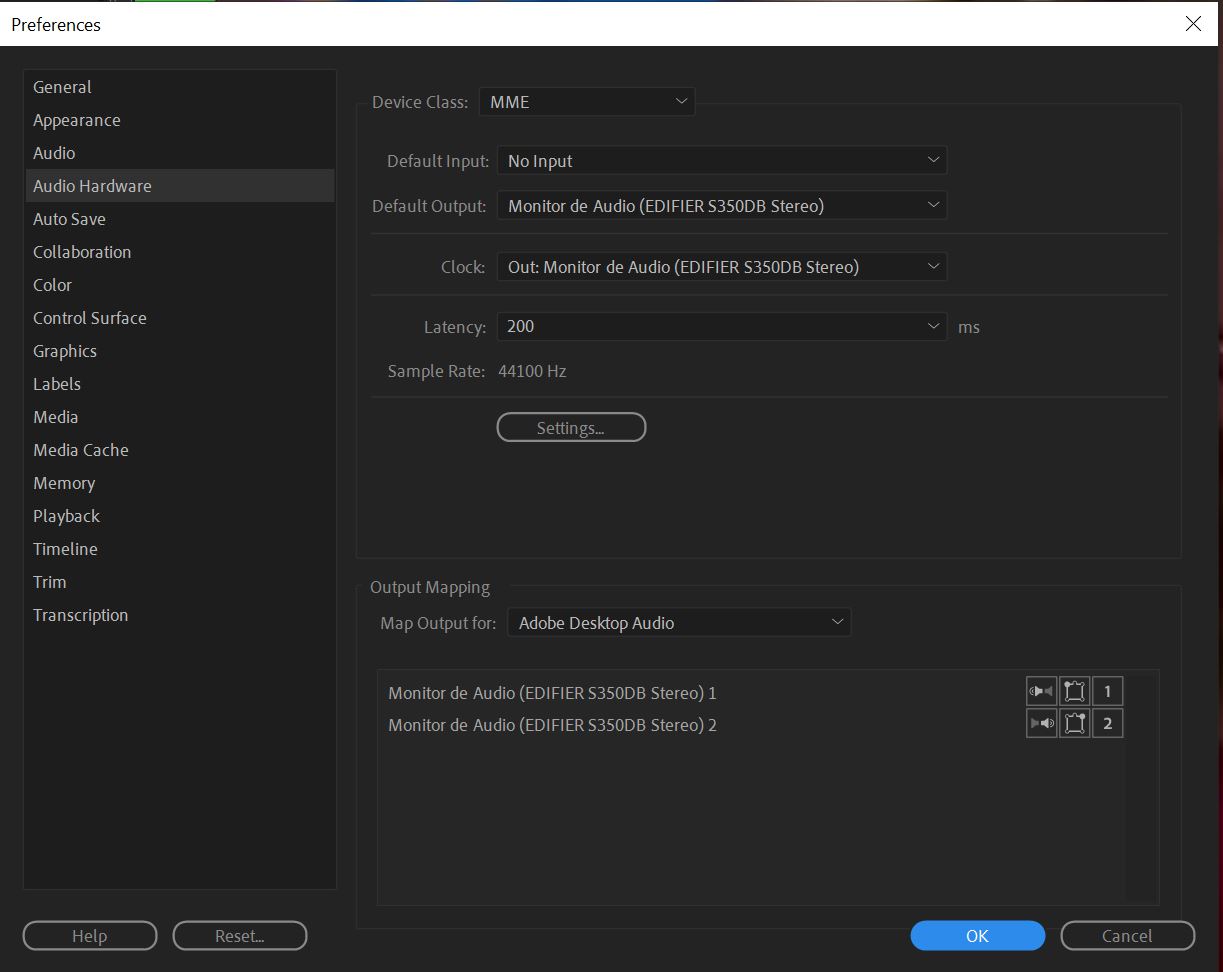The height and width of the screenshot is (972, 1223).
Task: Open Help from the bottom-left button
Action: click(x=89, y=935)
